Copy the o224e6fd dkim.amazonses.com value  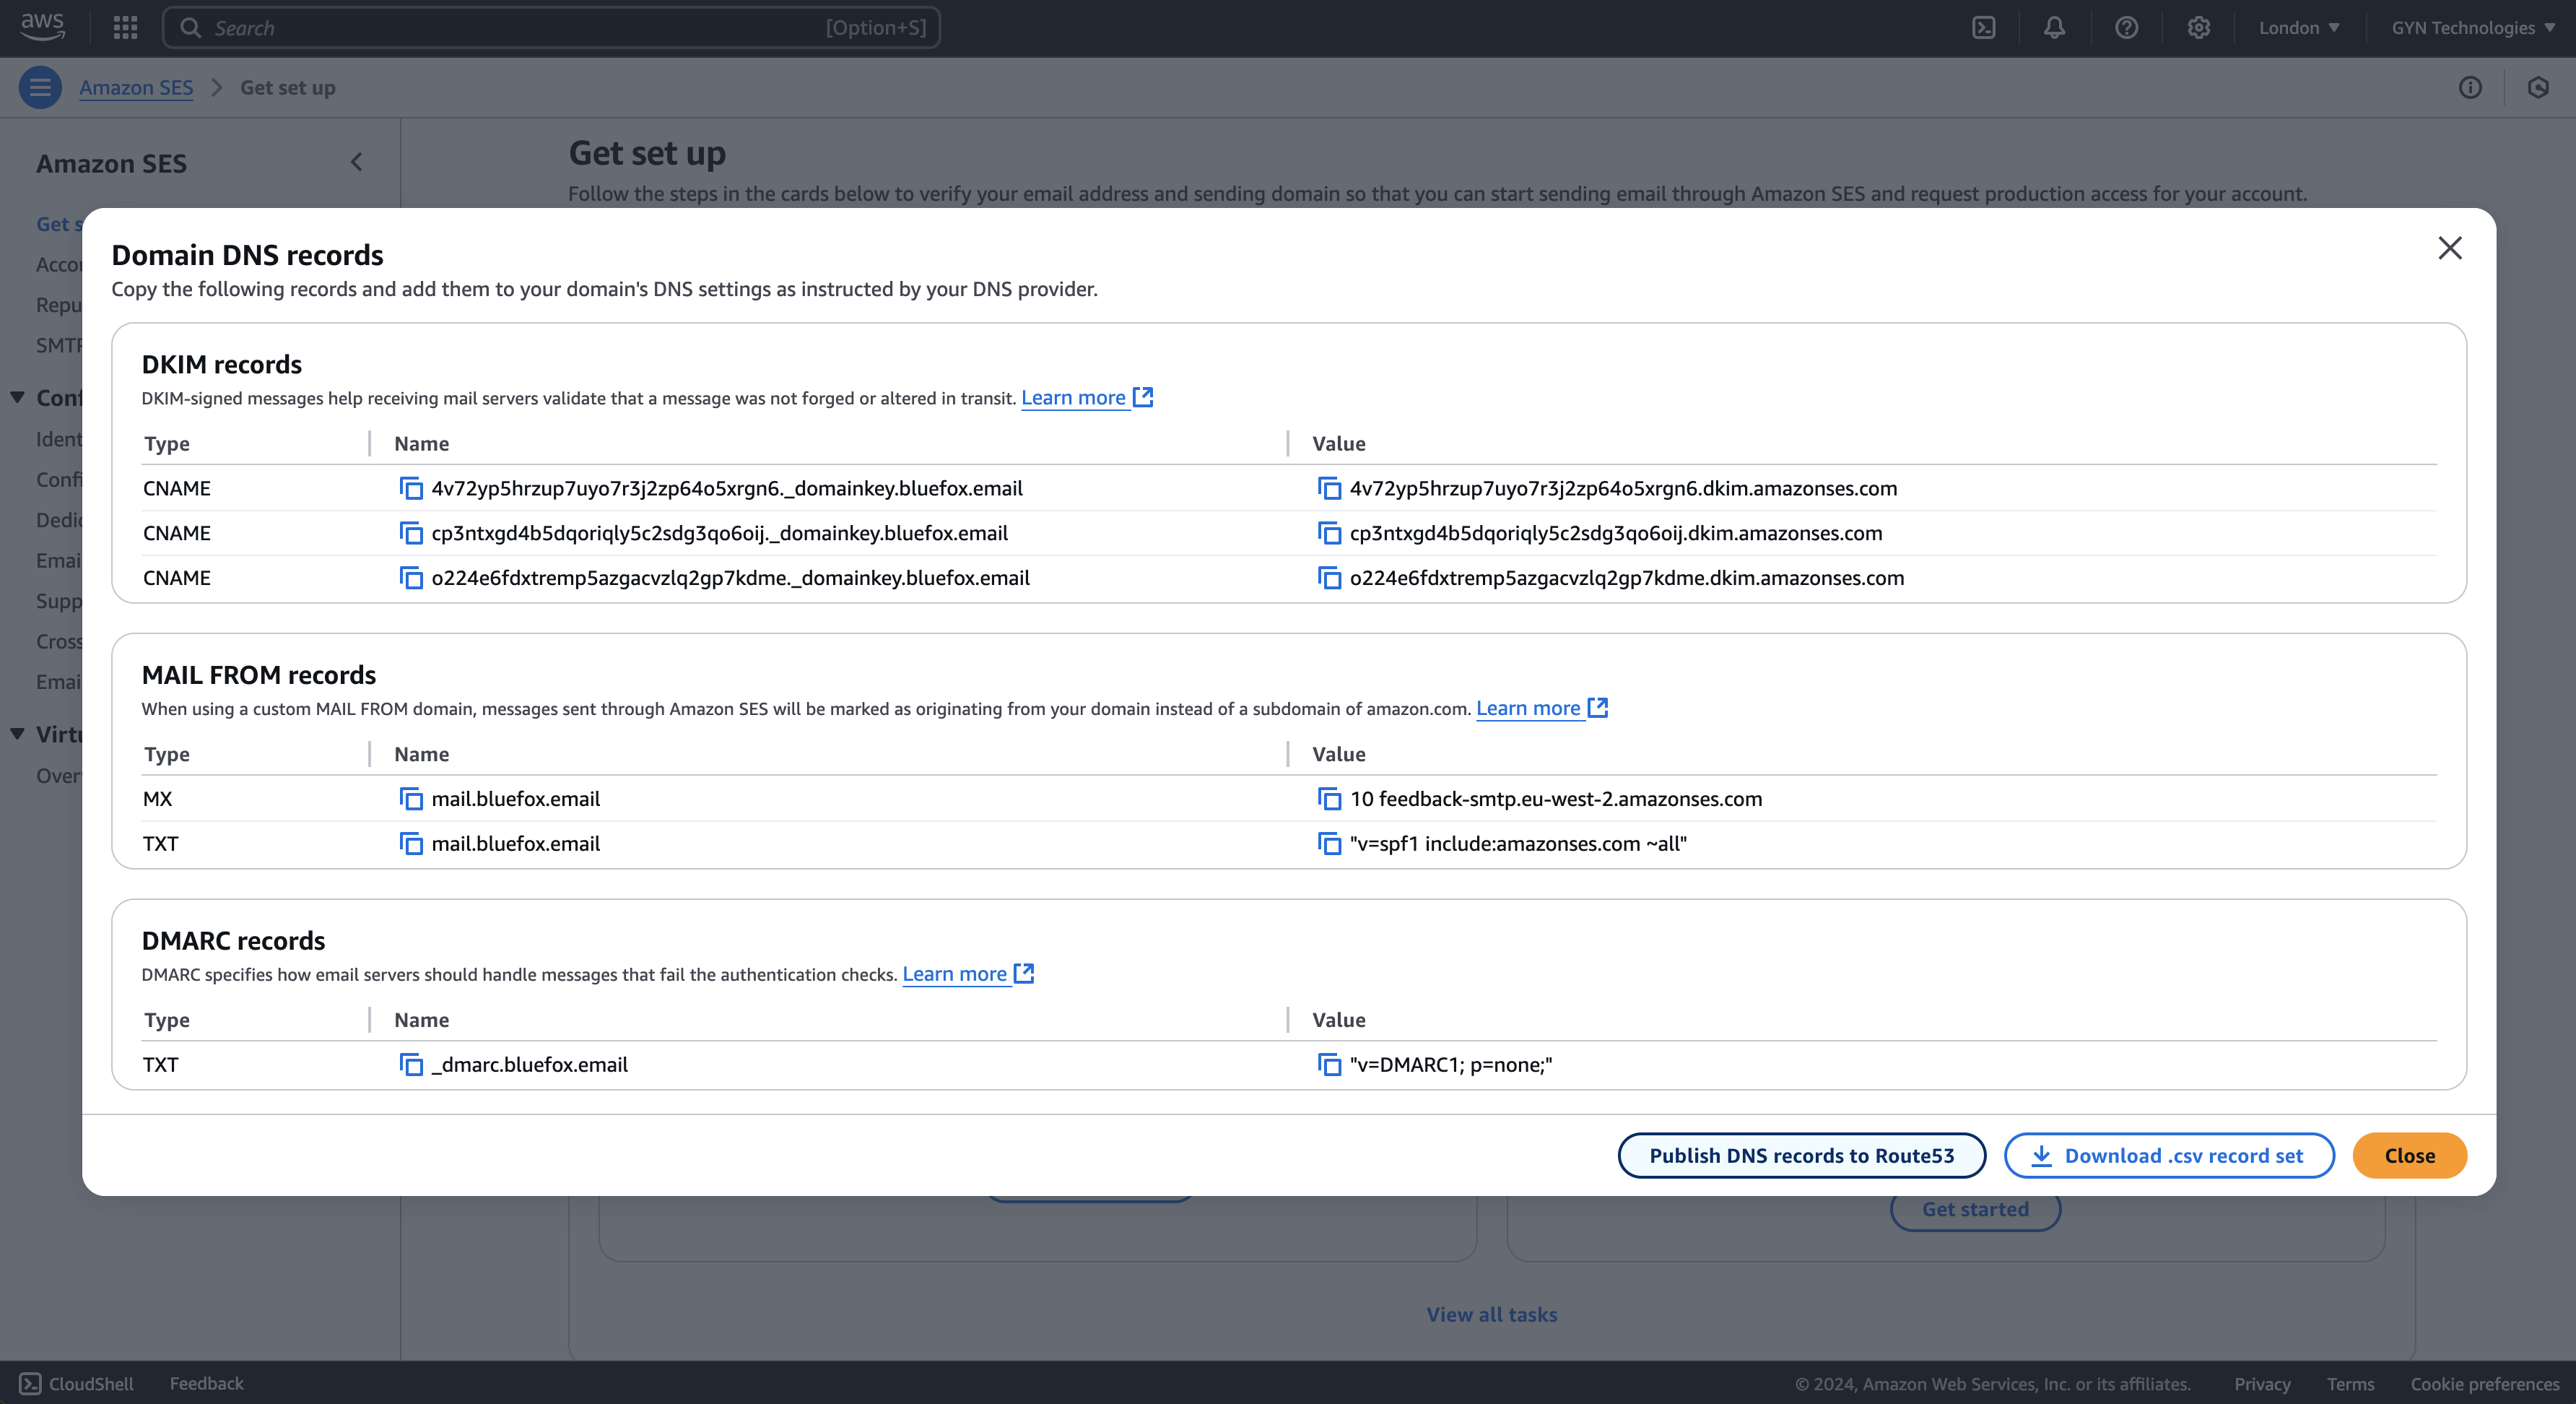pyautogui.click(x=1329, y=578)
